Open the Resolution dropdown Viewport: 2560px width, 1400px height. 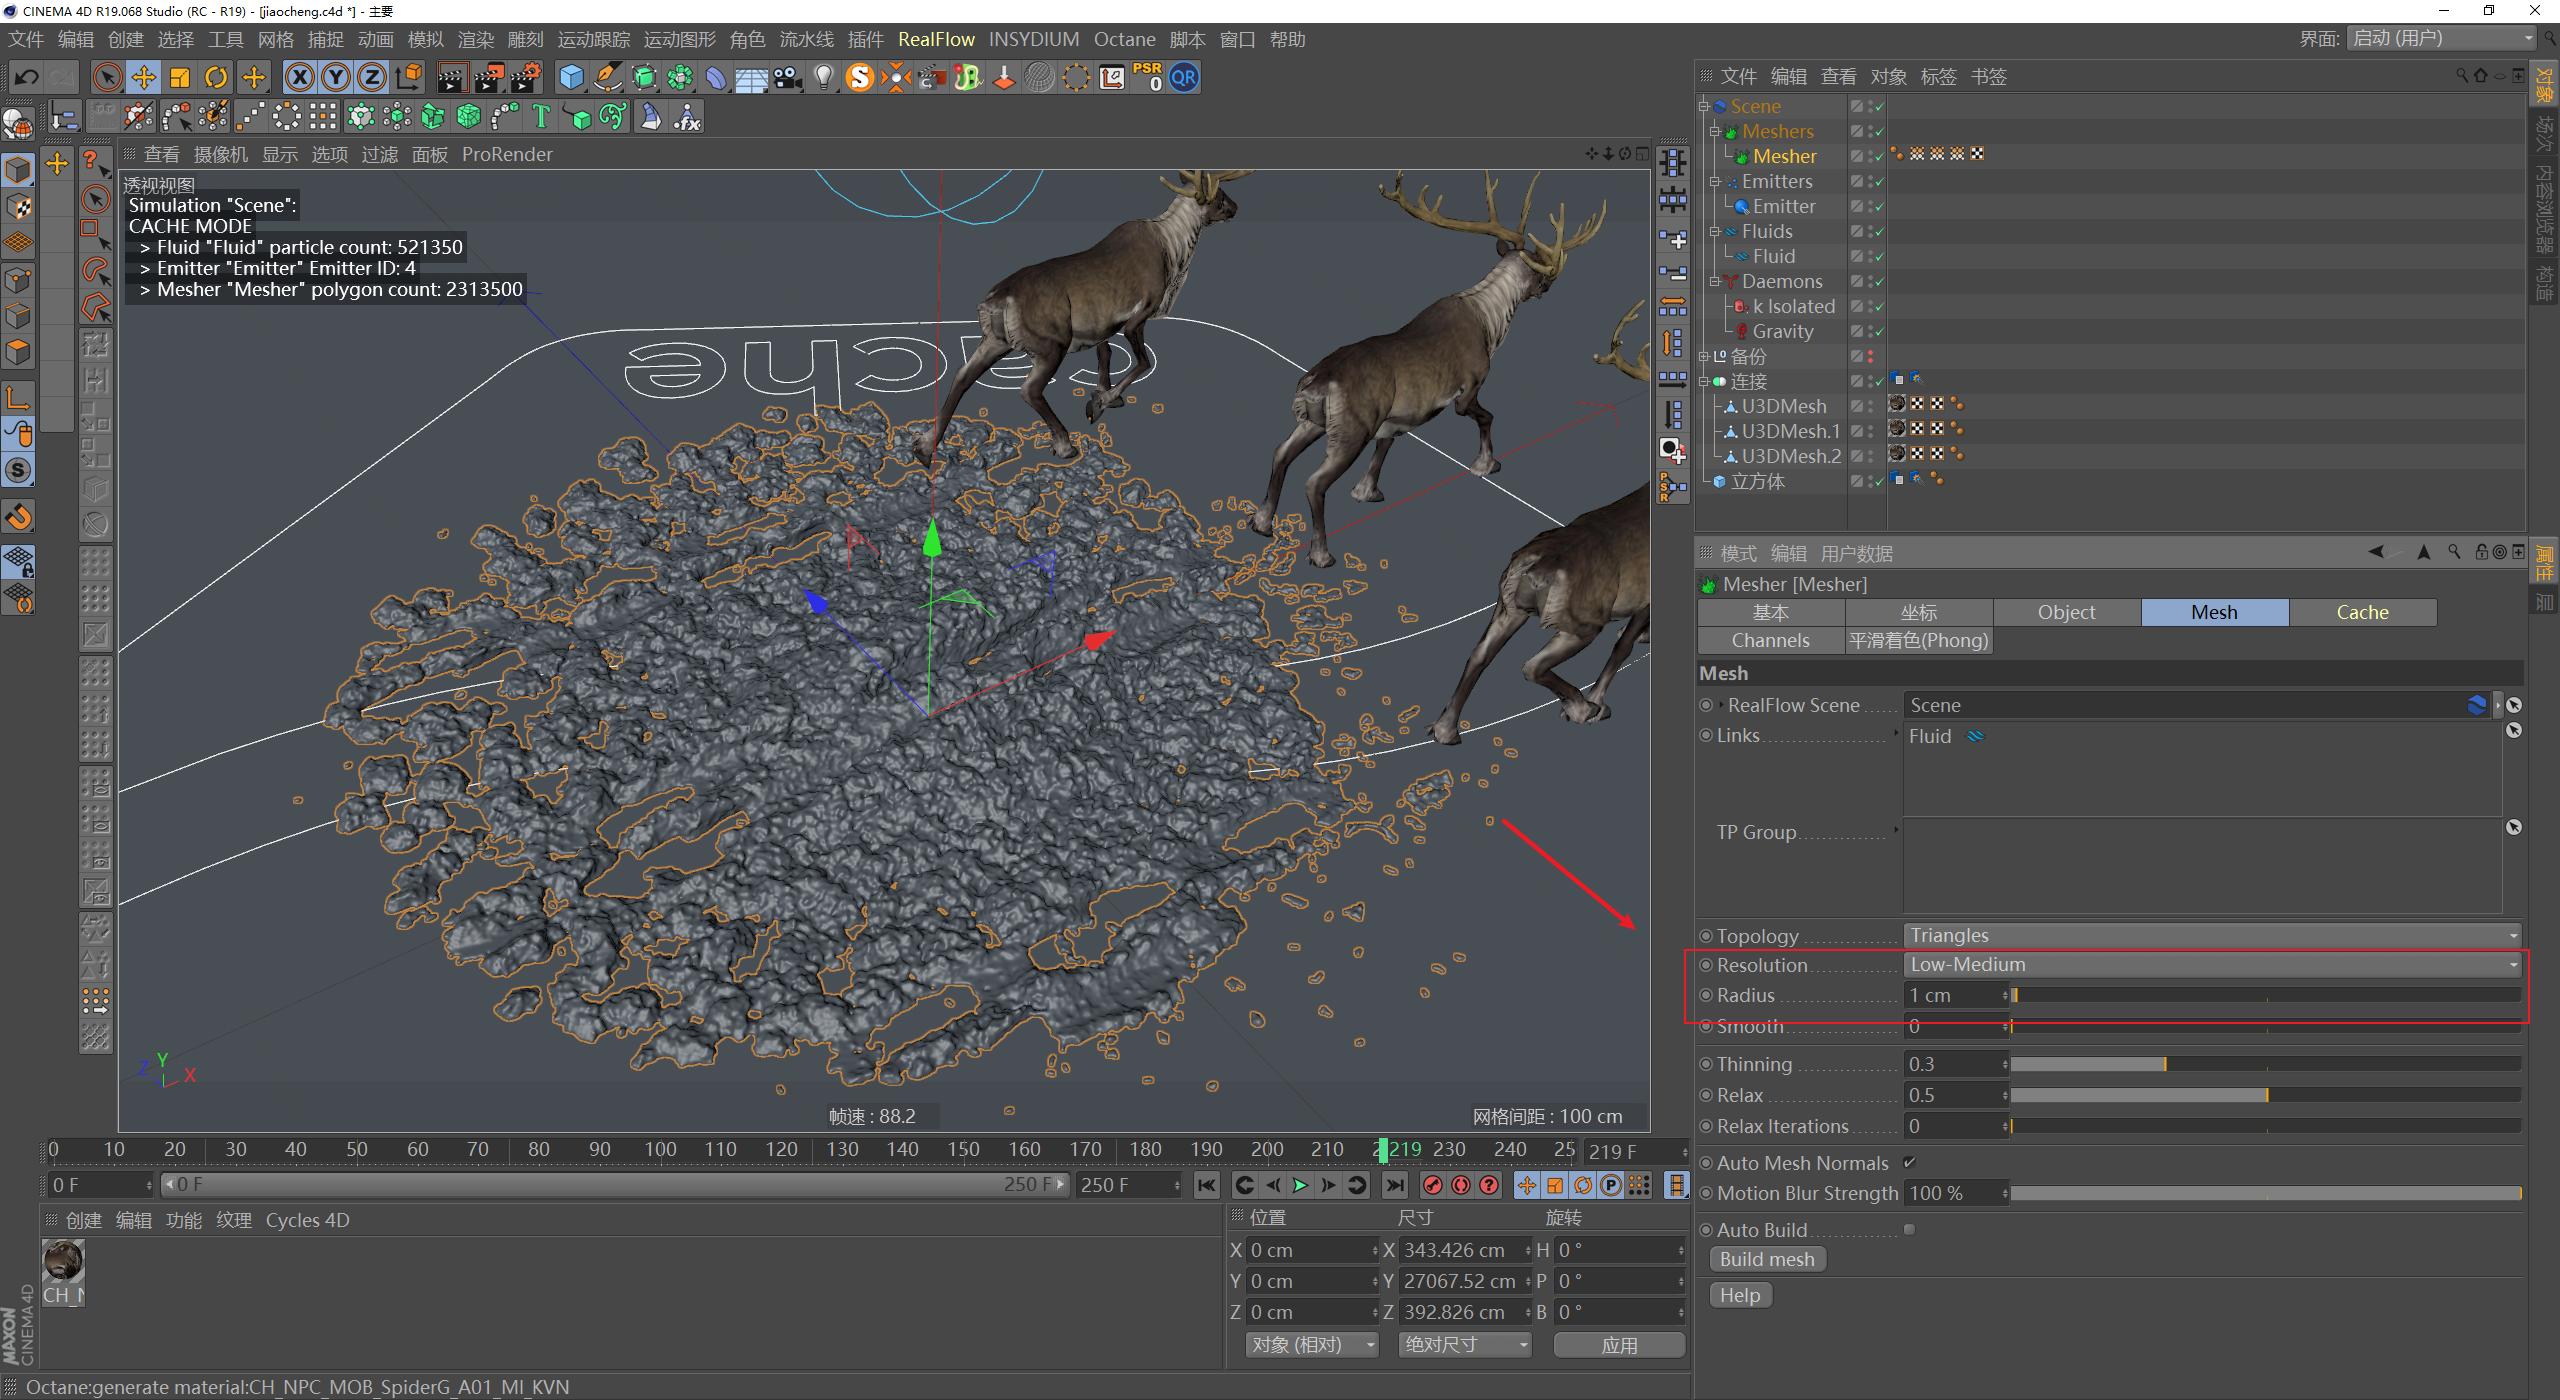[2212, 965]
